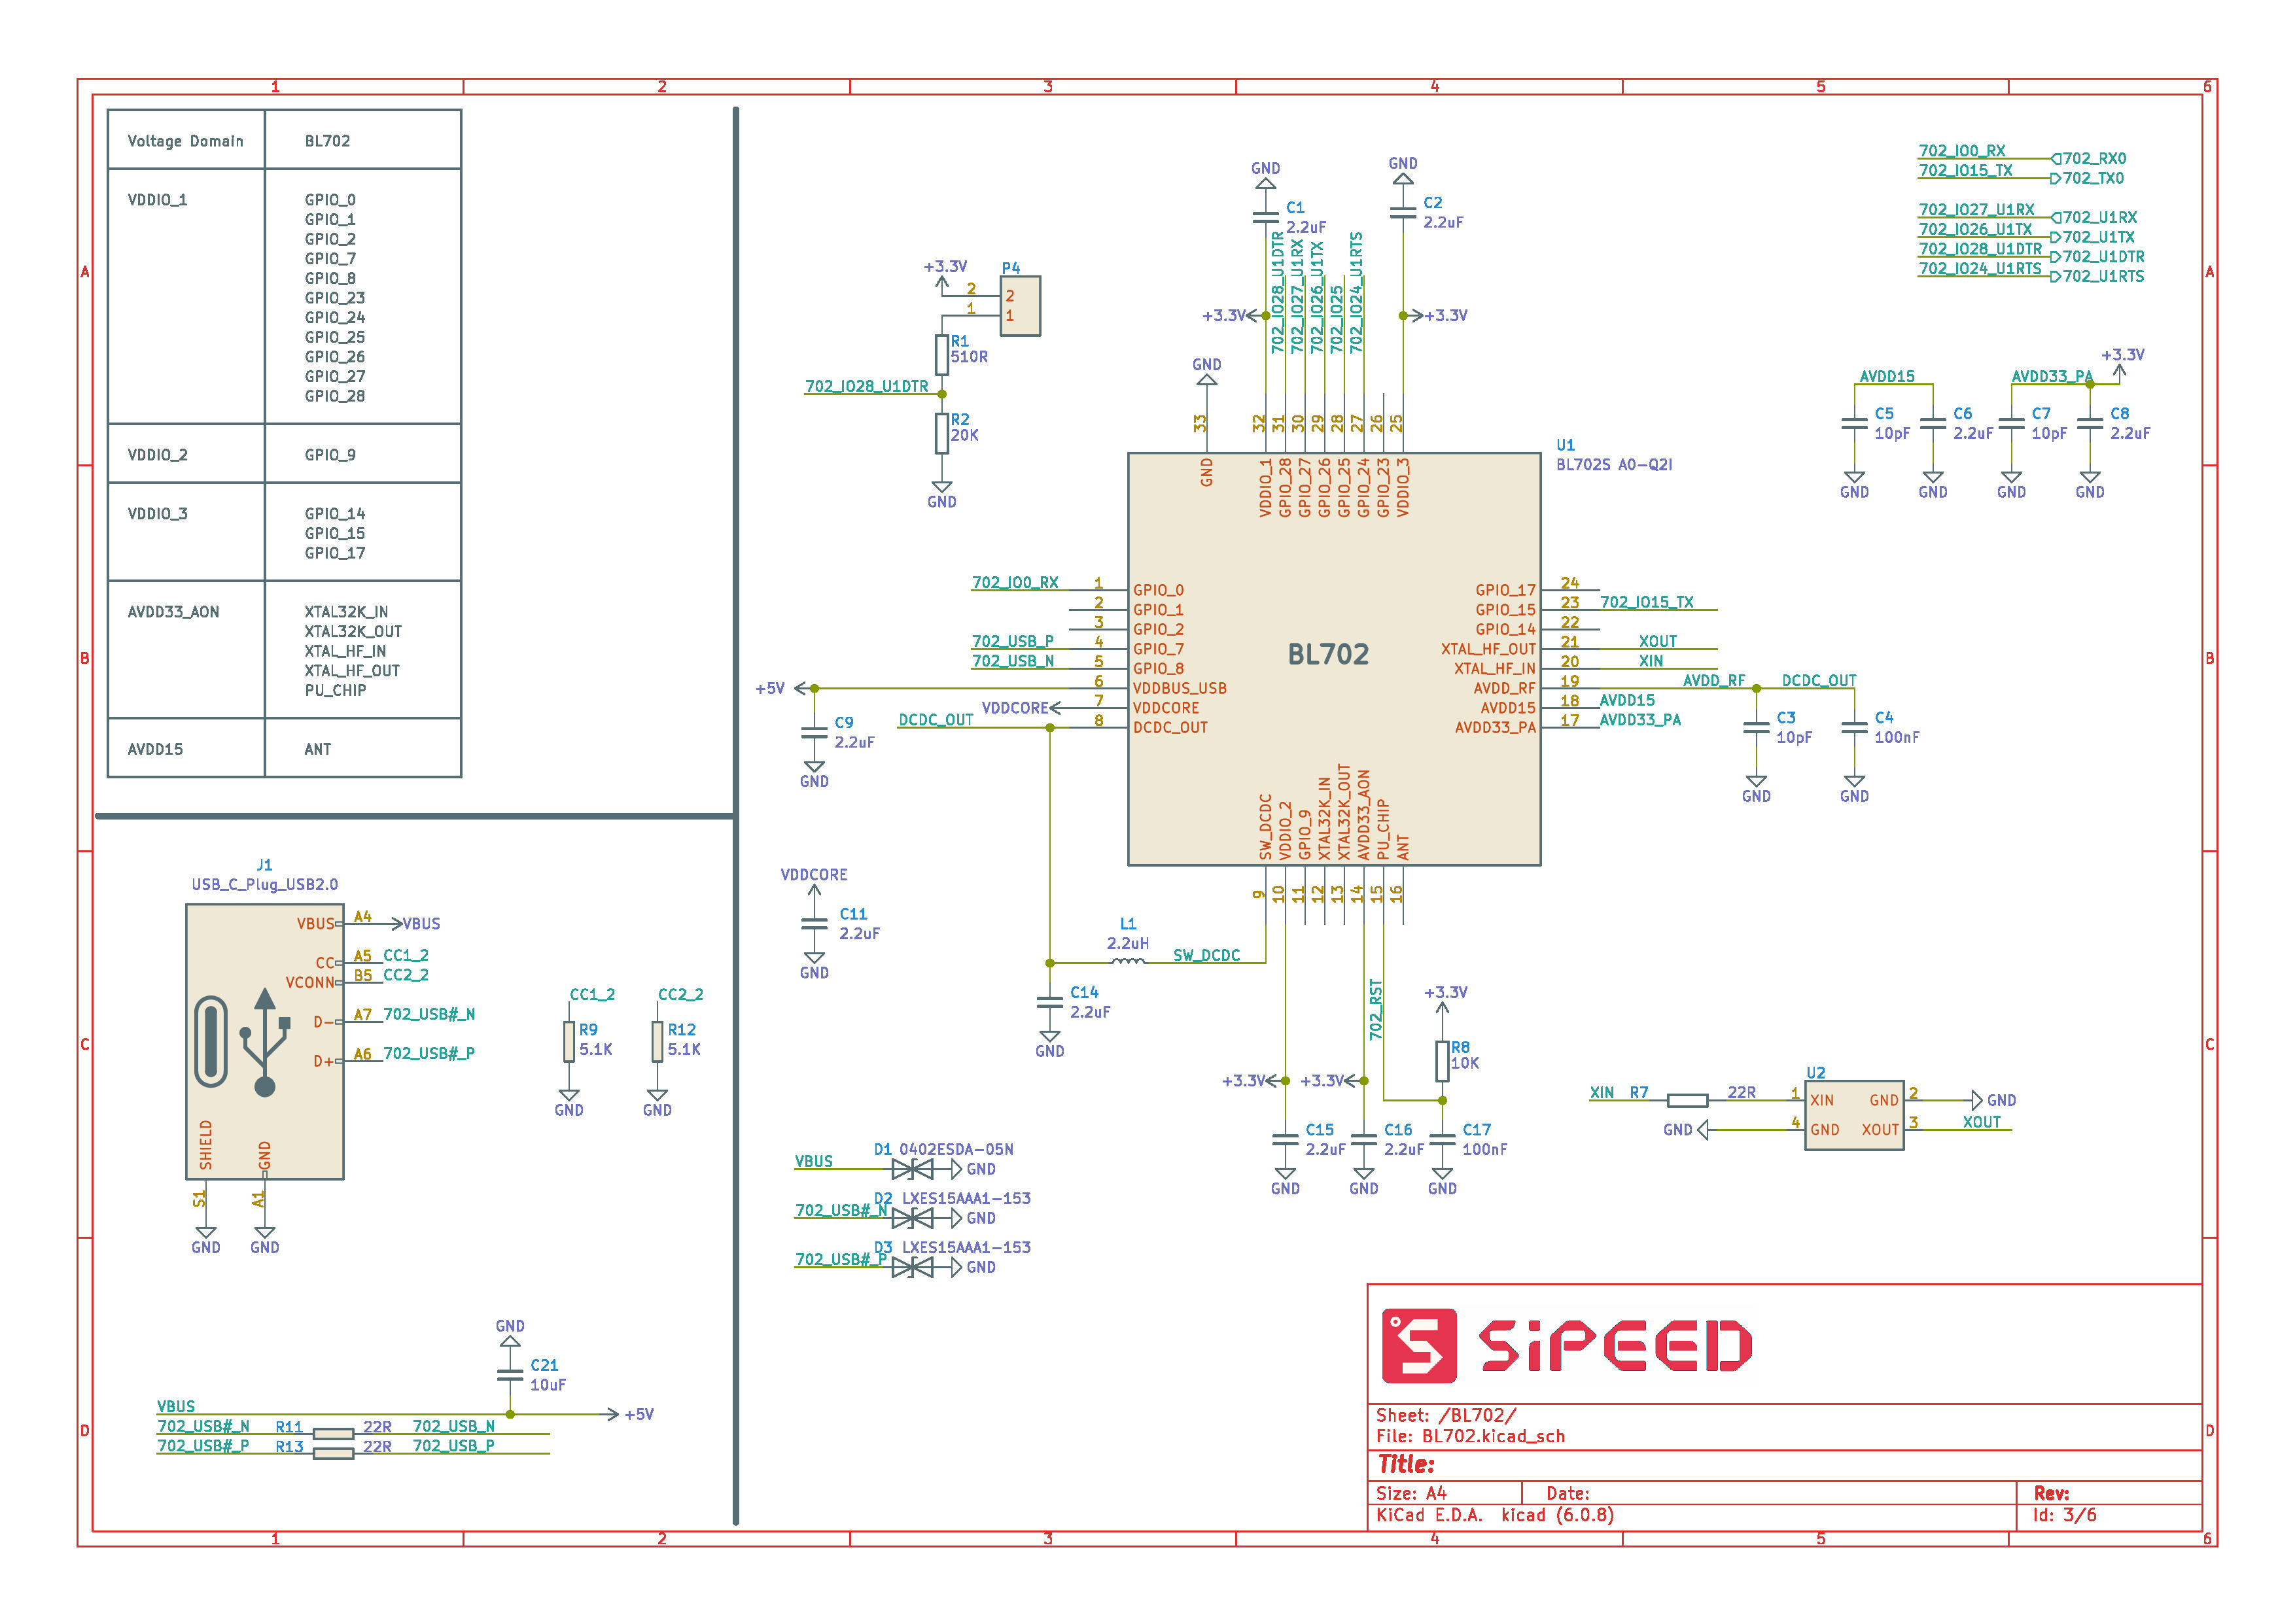2295x1624 pixels.
Task: Select the File: BL702.kicad_sch text
Action: pyautogui.click(x=1470, y=1436)
